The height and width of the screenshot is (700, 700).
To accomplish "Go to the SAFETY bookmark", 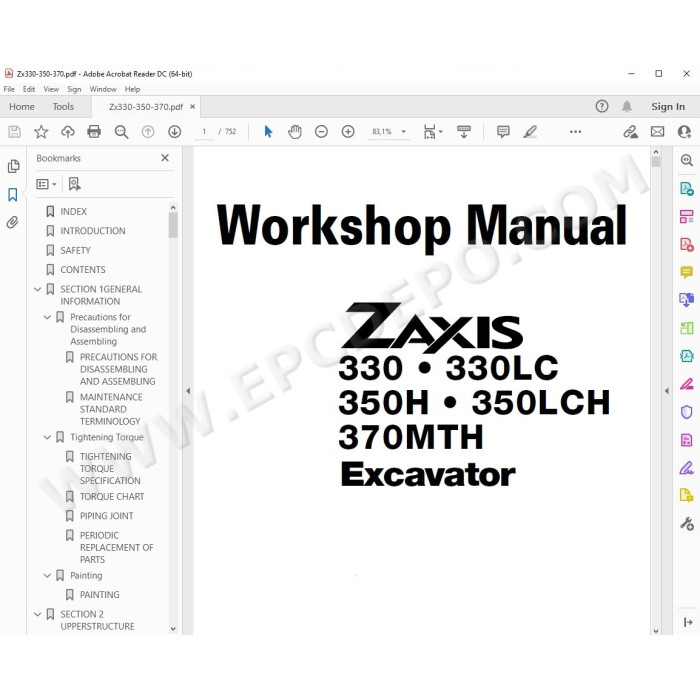I will coord(75,250).
